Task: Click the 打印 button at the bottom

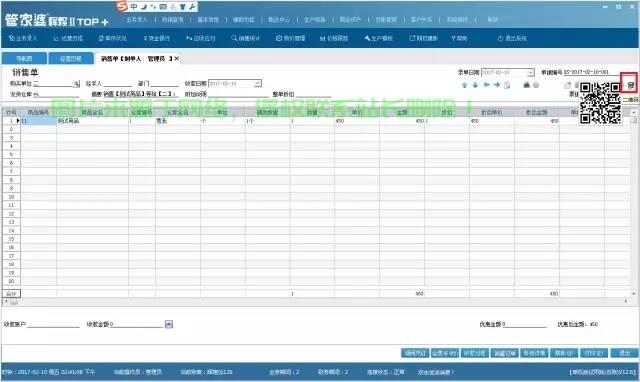Action: [x=594, y=353]
